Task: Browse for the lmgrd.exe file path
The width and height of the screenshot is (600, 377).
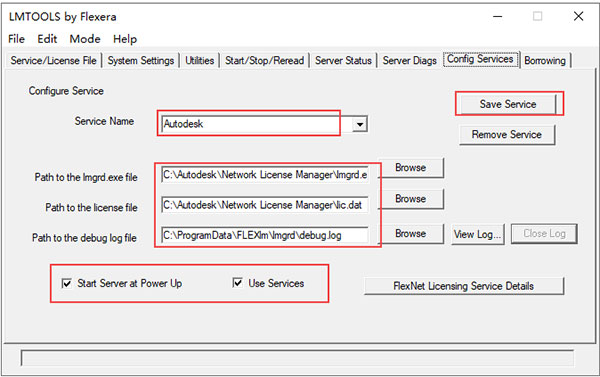Action: 411,168
